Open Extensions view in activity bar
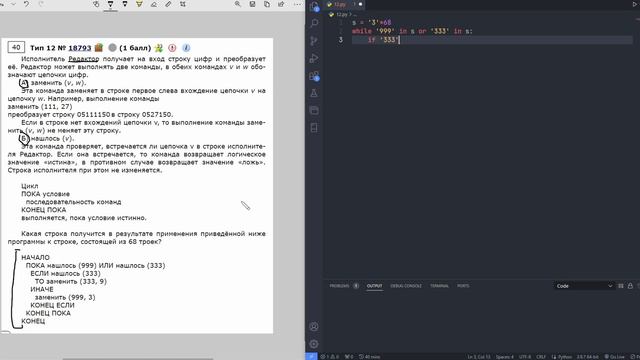The width and height of the screenshot is (640, 360). (314, 76)
